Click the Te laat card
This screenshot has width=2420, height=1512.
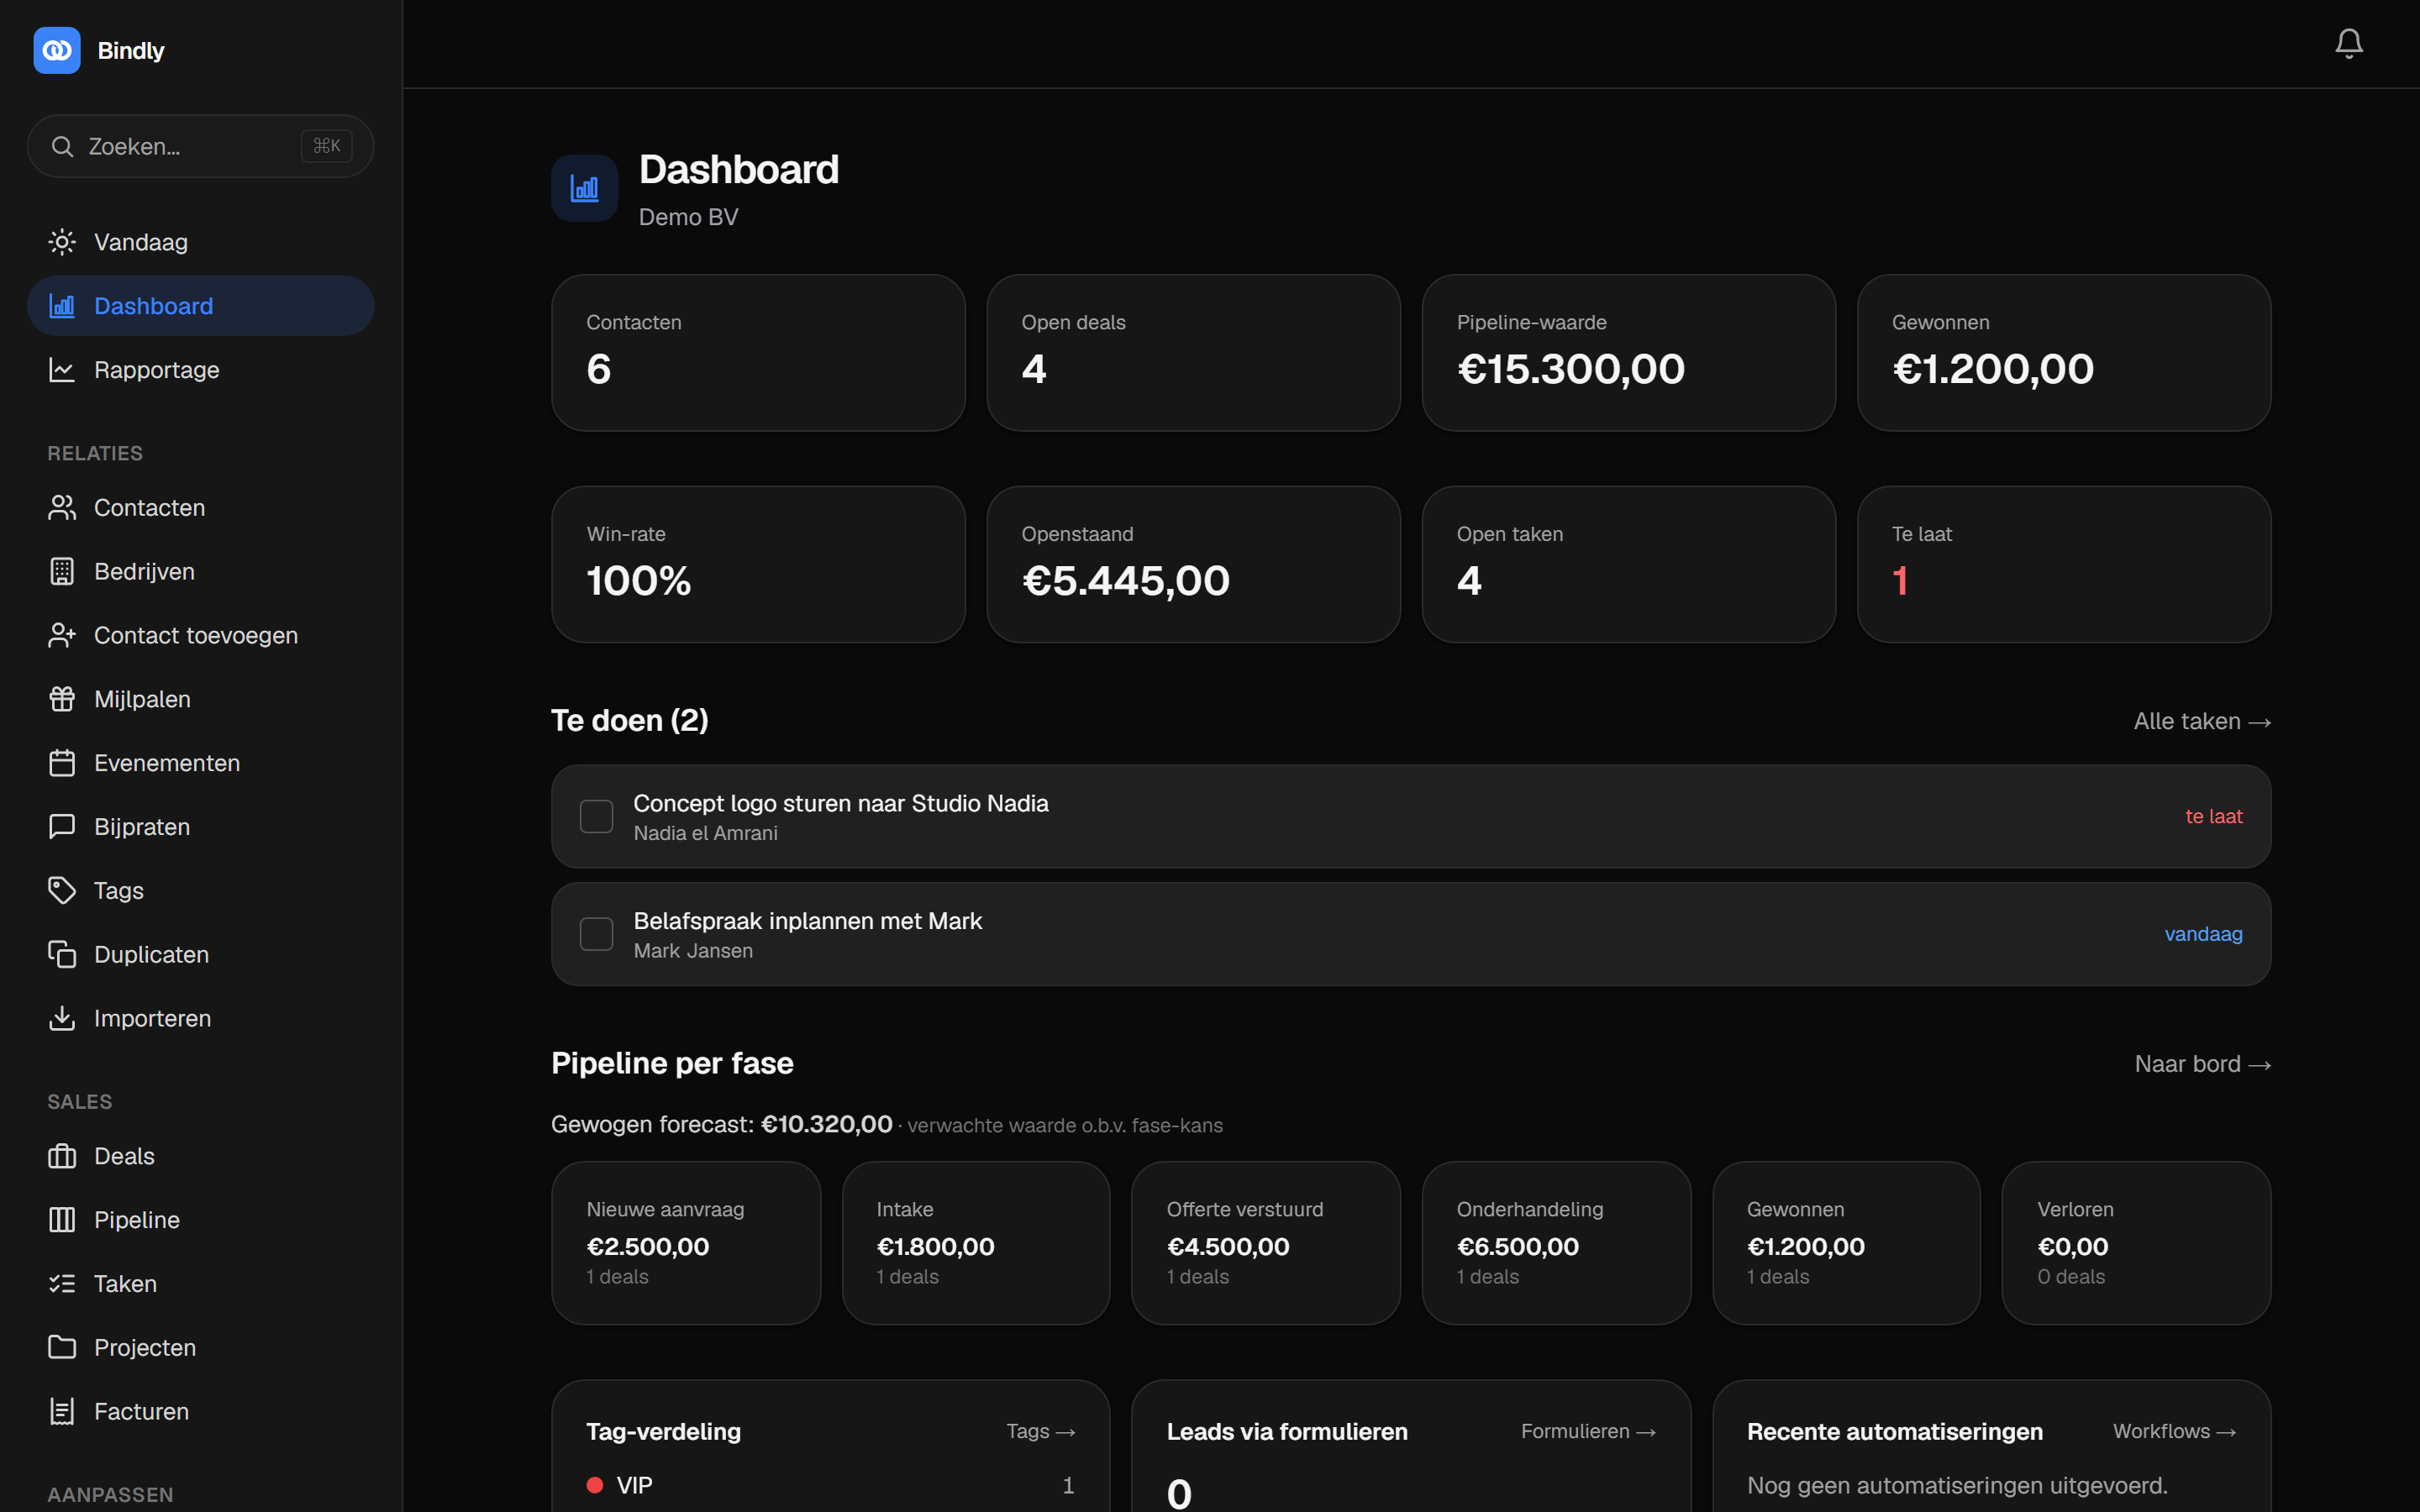click(x=2063, y=565)
